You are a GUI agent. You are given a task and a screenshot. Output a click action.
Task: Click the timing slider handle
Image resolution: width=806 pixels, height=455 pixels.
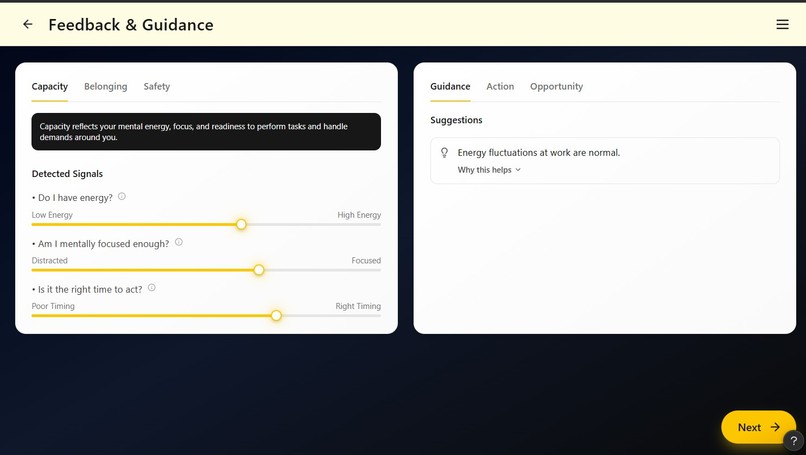point(276,315)
